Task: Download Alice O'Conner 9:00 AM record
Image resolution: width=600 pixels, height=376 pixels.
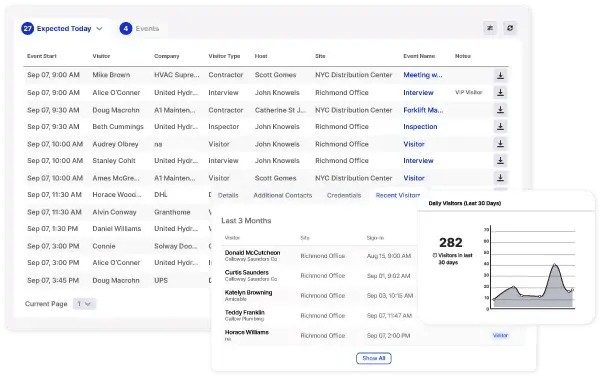Action: [x=500, y=92]
